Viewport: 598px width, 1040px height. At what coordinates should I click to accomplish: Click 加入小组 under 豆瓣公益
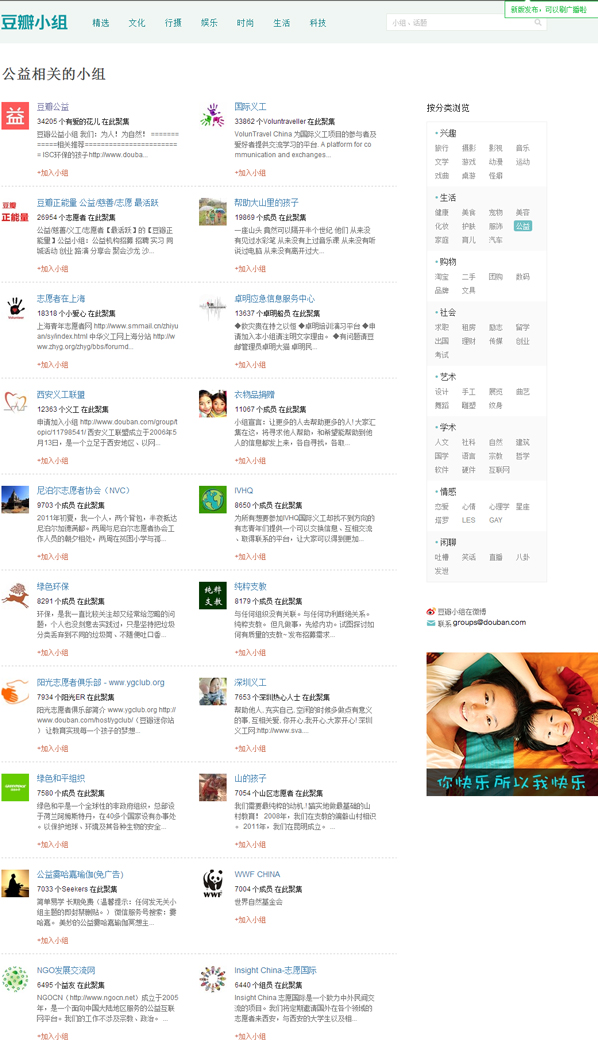52,172
